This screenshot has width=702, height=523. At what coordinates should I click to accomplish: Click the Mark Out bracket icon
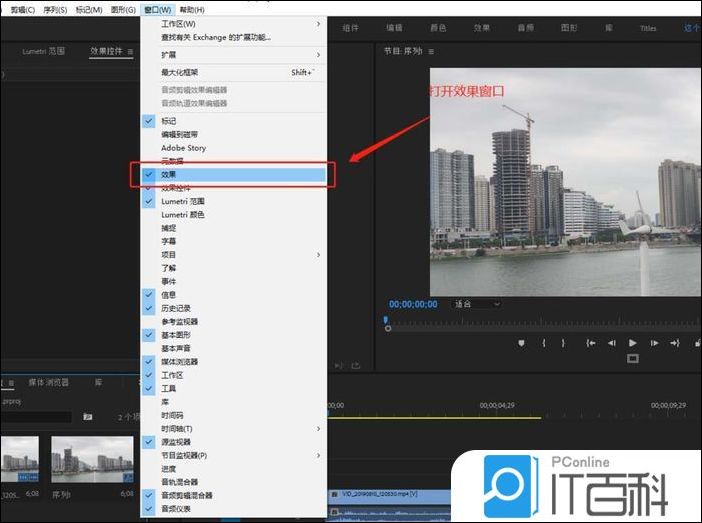click(x=563, y=343)
